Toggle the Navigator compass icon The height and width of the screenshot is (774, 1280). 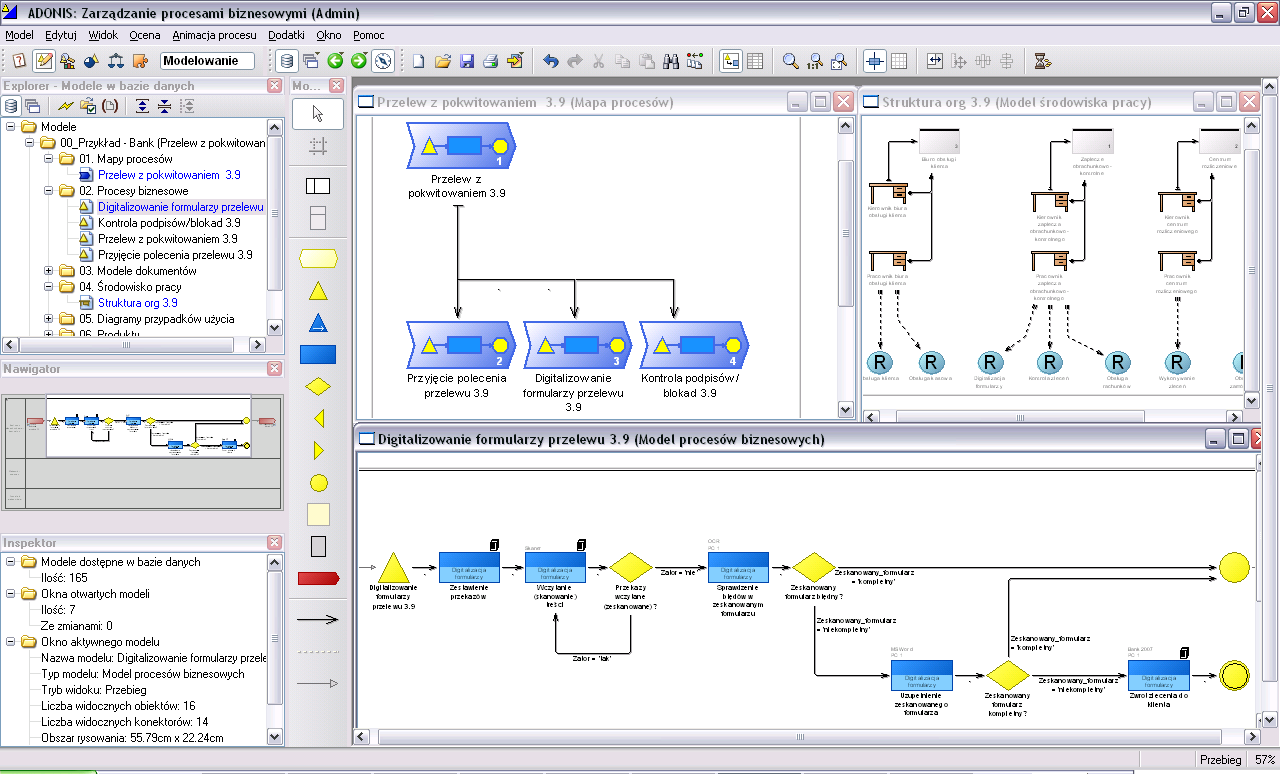point(383,61)
